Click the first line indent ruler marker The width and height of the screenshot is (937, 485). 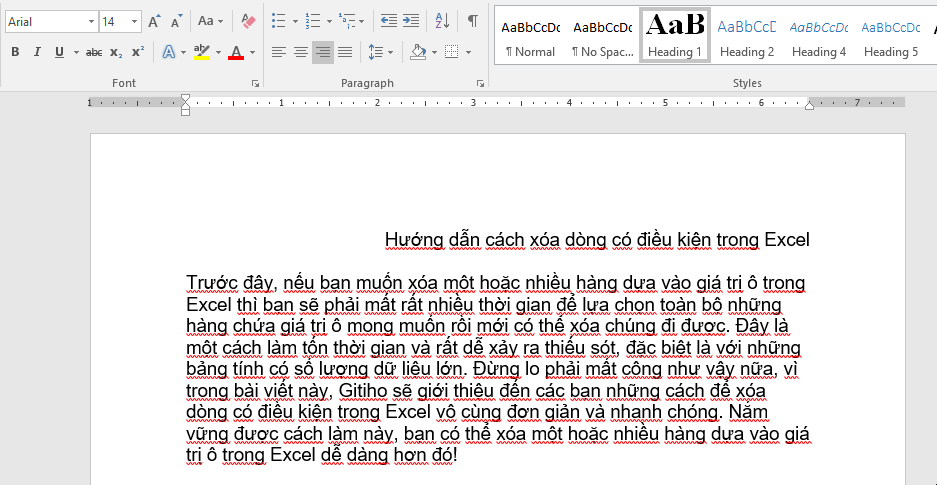click(x=185, y=97)
